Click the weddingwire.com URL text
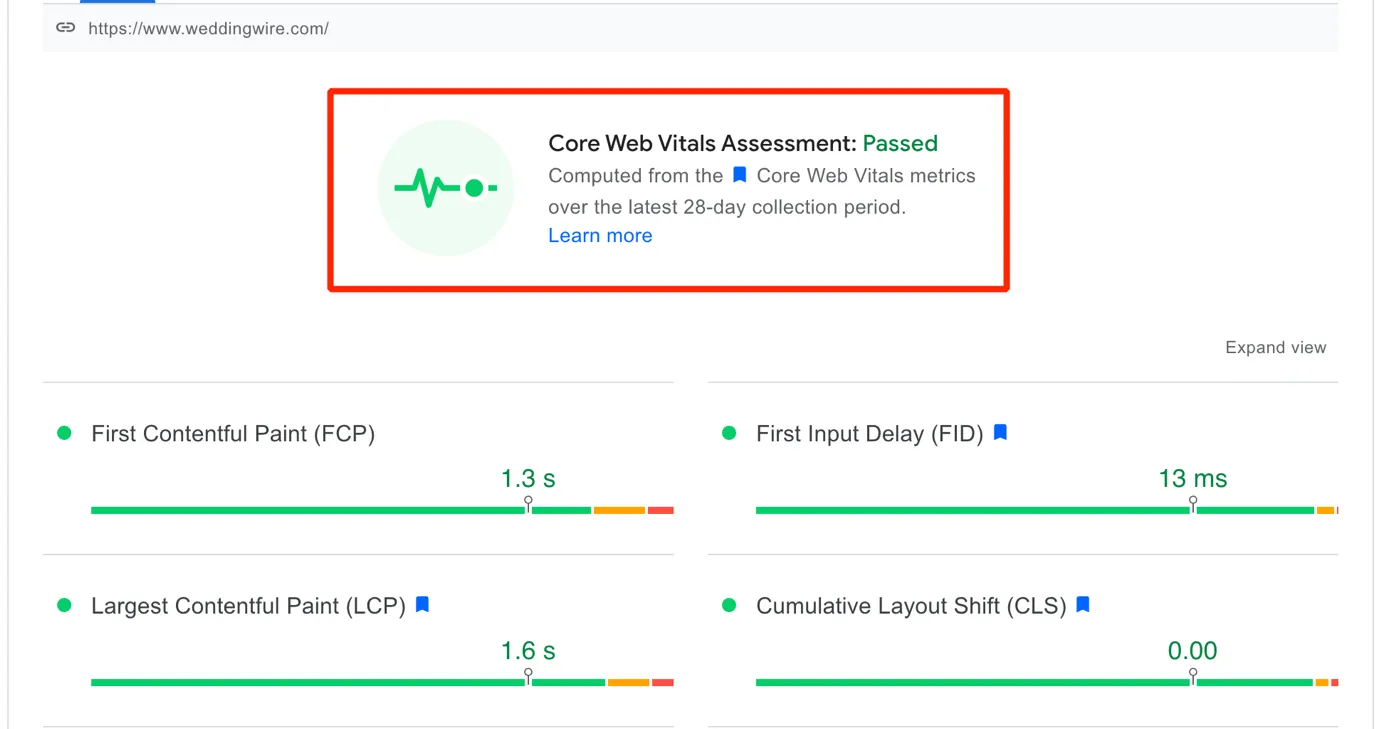This screenshot has height=729, width=1377. coord(208,28)
